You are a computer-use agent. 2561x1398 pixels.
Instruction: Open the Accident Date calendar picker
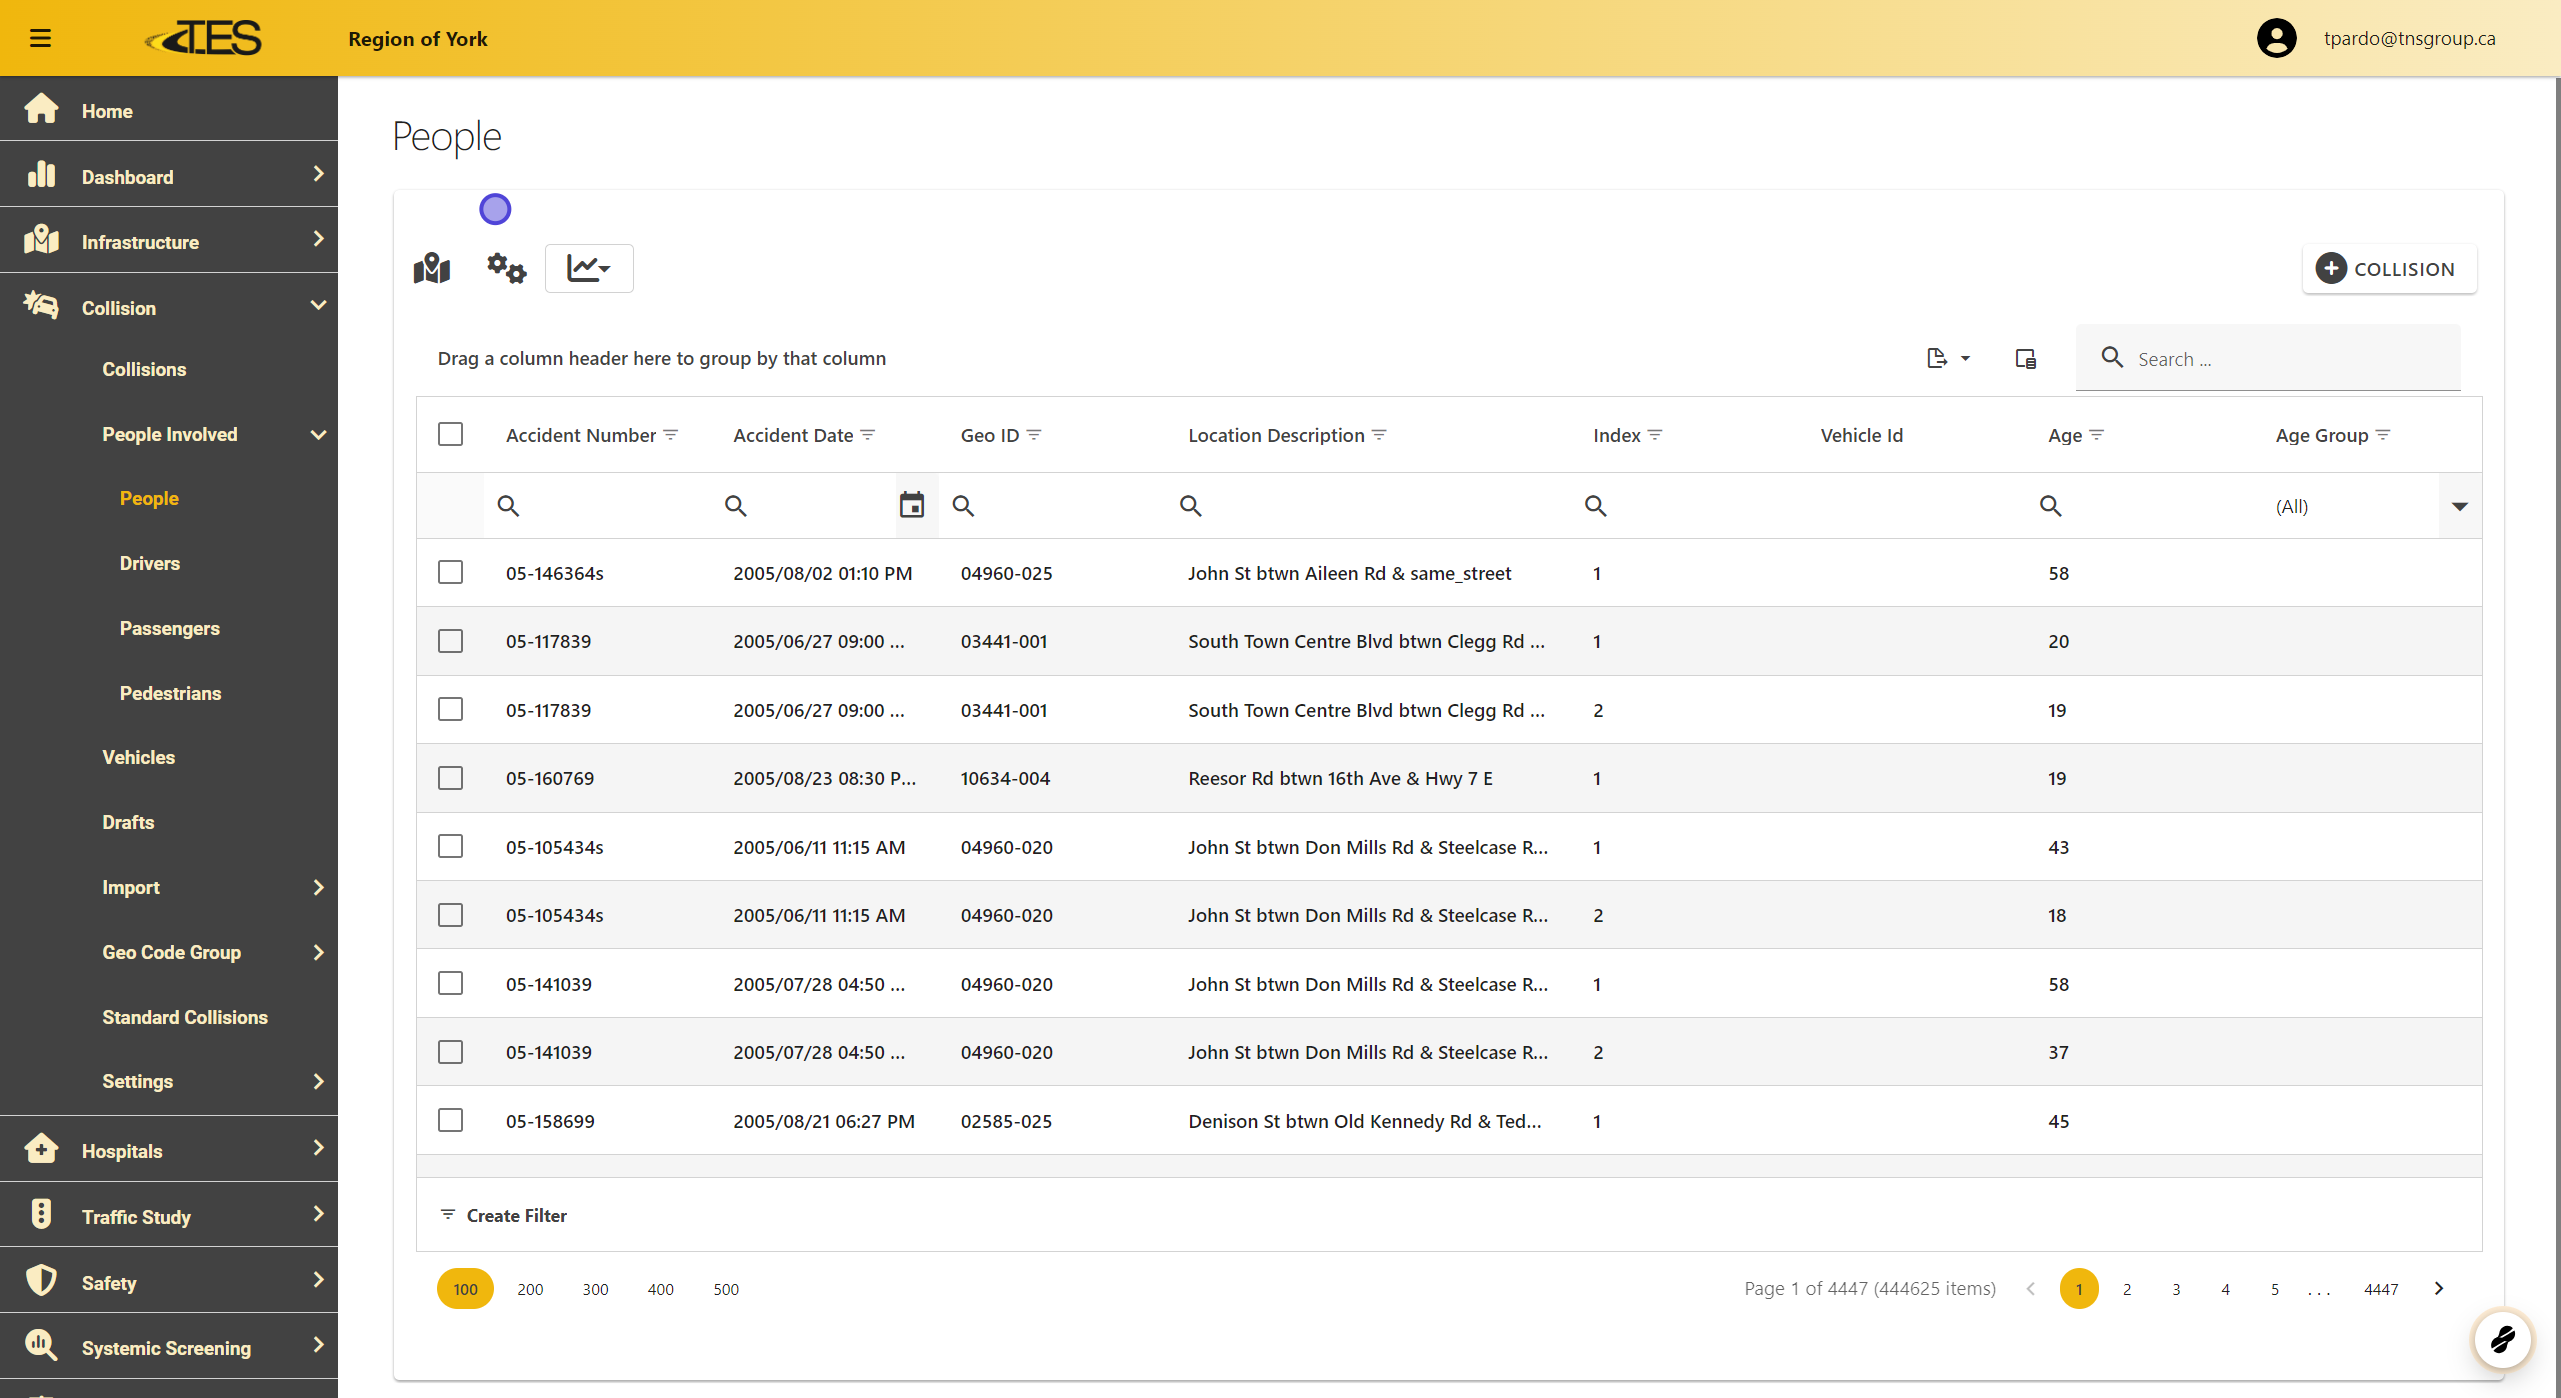[911, 506]
